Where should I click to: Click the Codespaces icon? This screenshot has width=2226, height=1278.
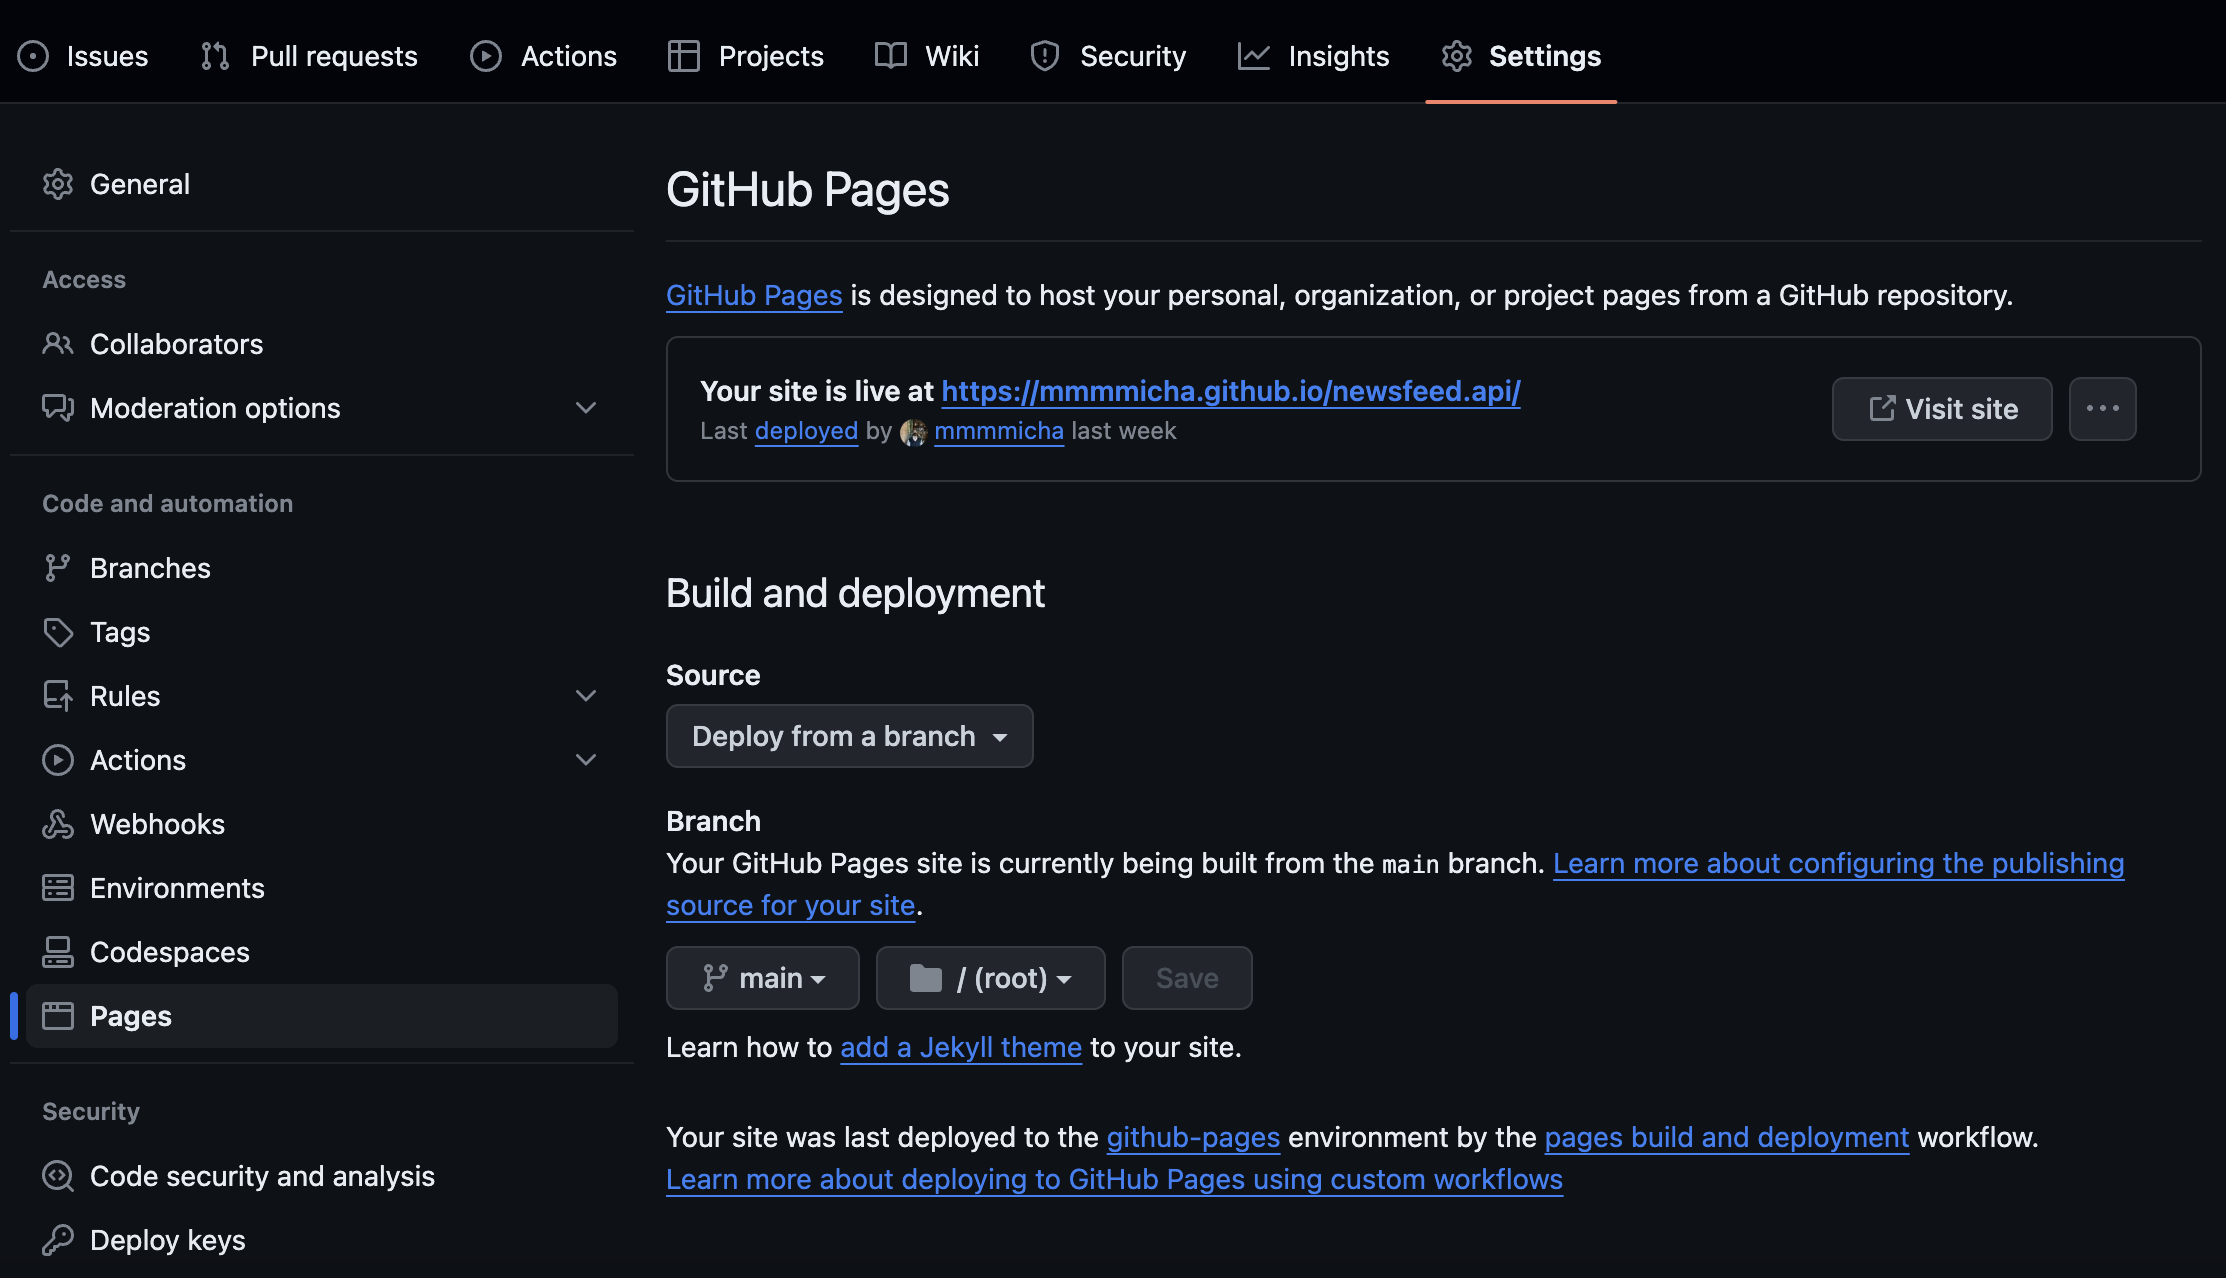58,952
